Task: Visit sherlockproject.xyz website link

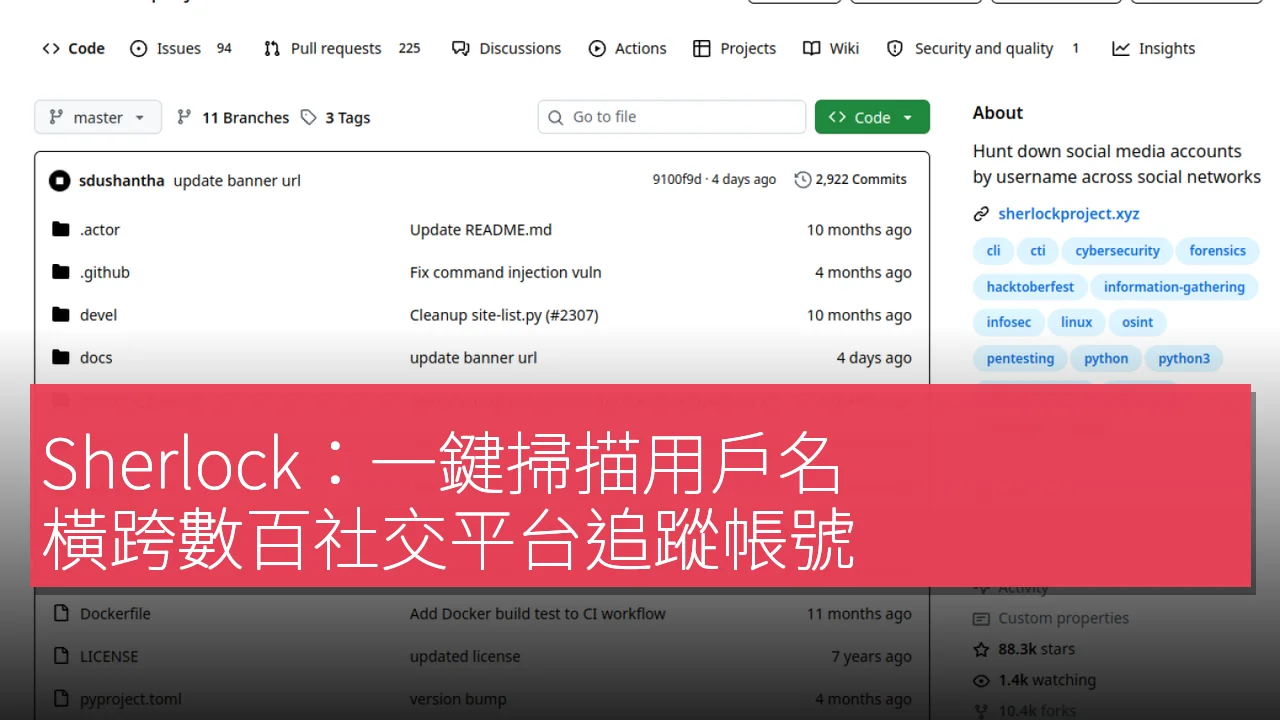Action: click(1069, 214)
